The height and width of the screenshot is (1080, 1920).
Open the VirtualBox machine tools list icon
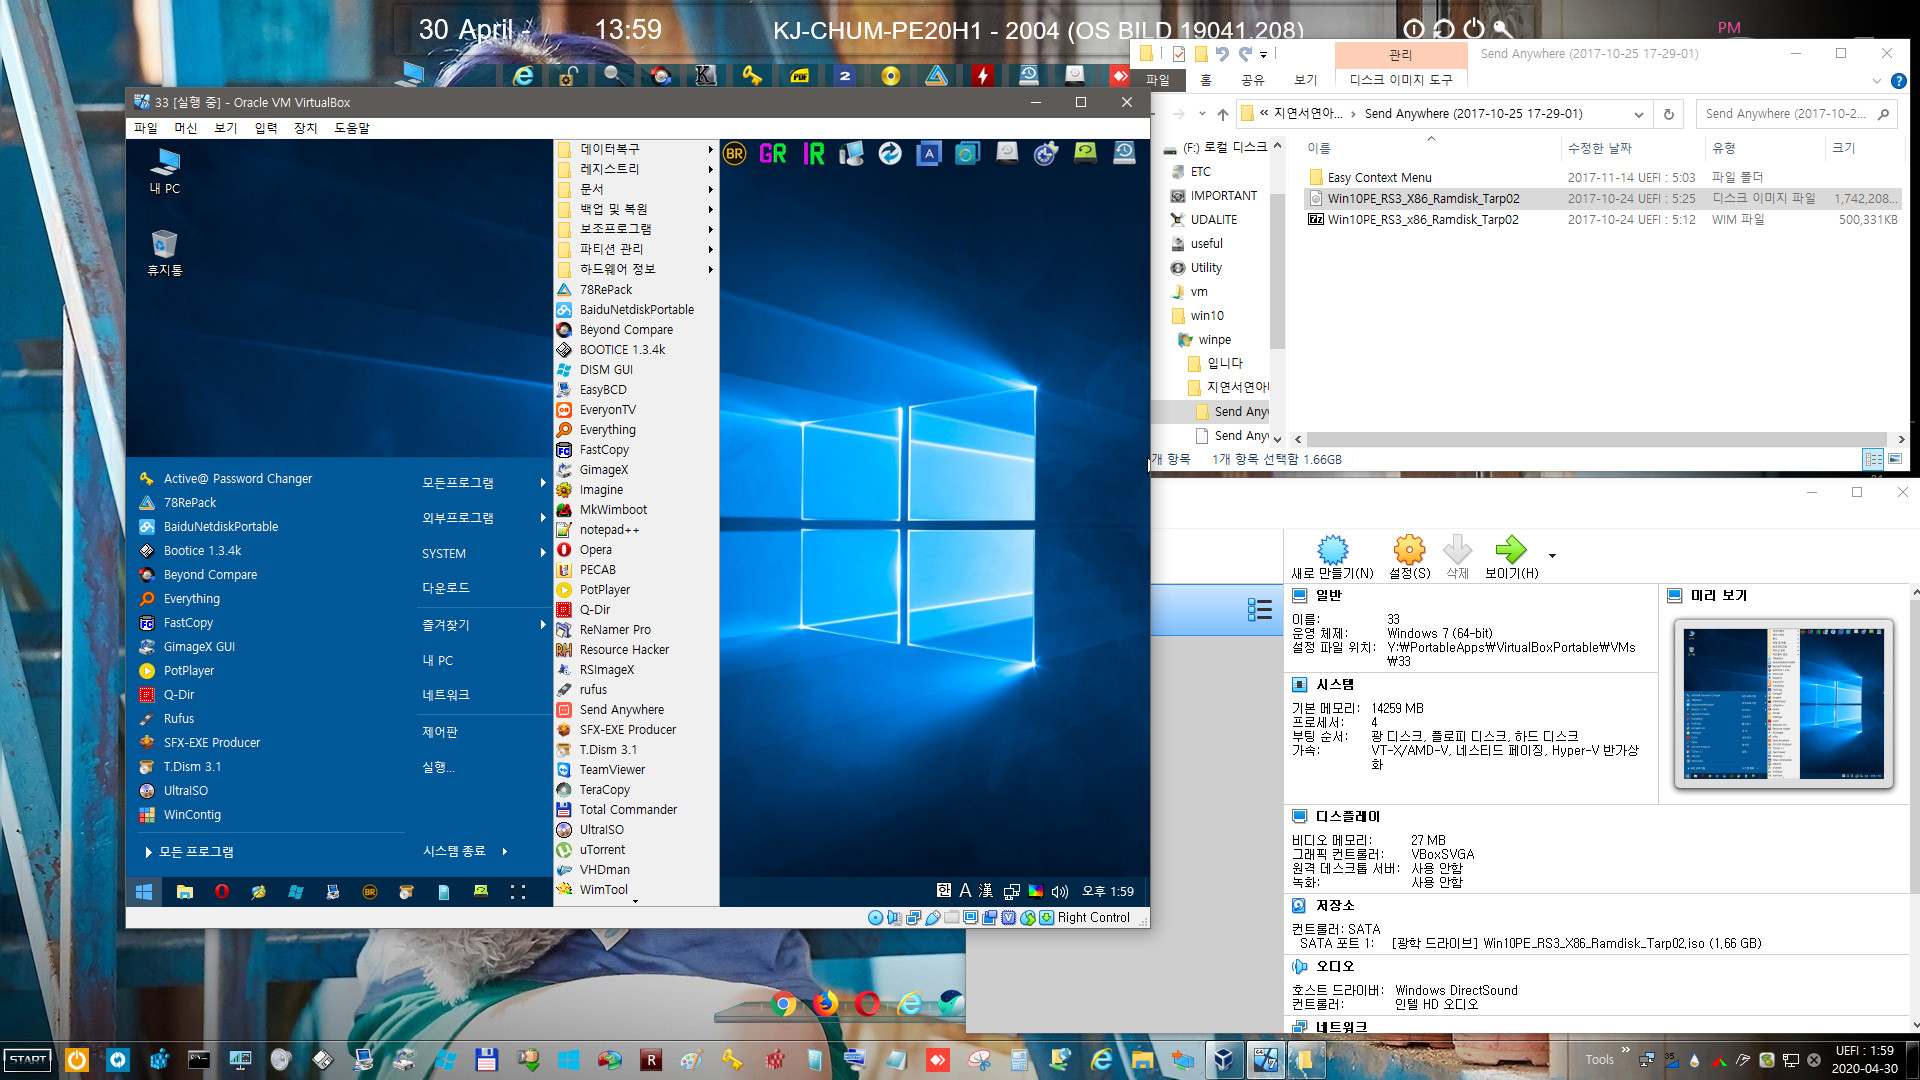pos(1259,610)
